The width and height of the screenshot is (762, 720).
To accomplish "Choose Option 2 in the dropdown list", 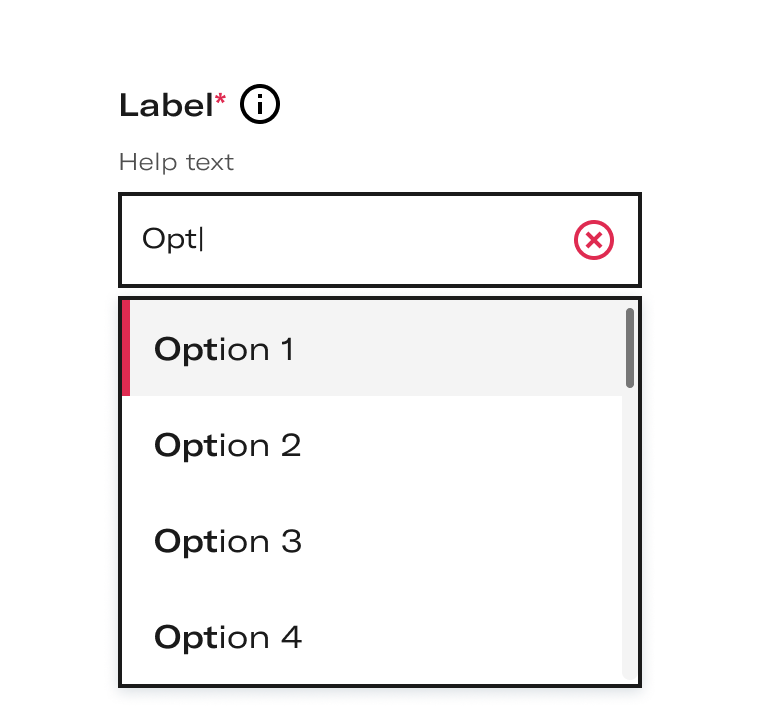I will click(372, 444).
